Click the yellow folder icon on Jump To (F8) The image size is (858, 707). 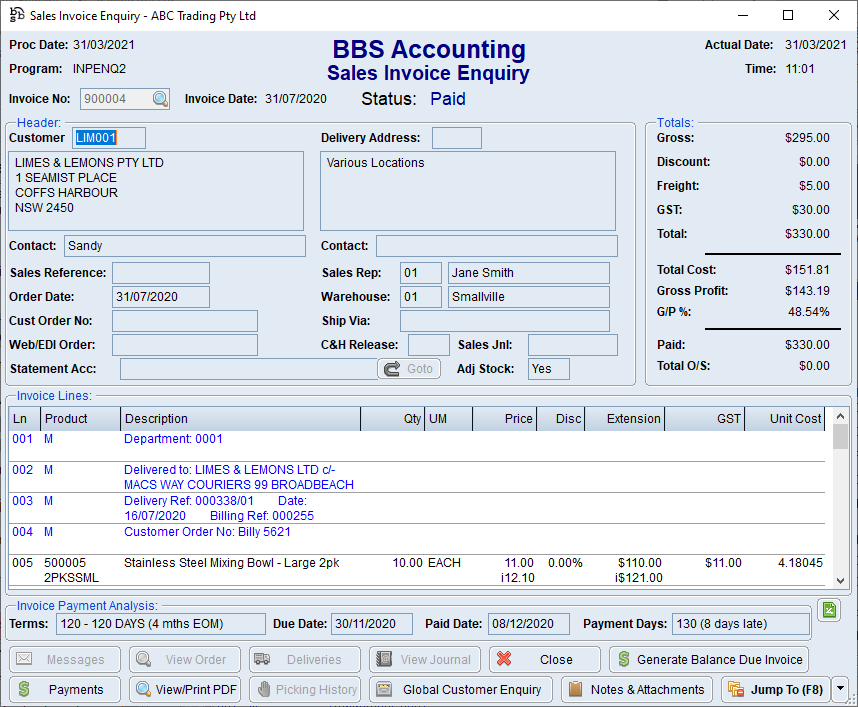tap(737, 690)
